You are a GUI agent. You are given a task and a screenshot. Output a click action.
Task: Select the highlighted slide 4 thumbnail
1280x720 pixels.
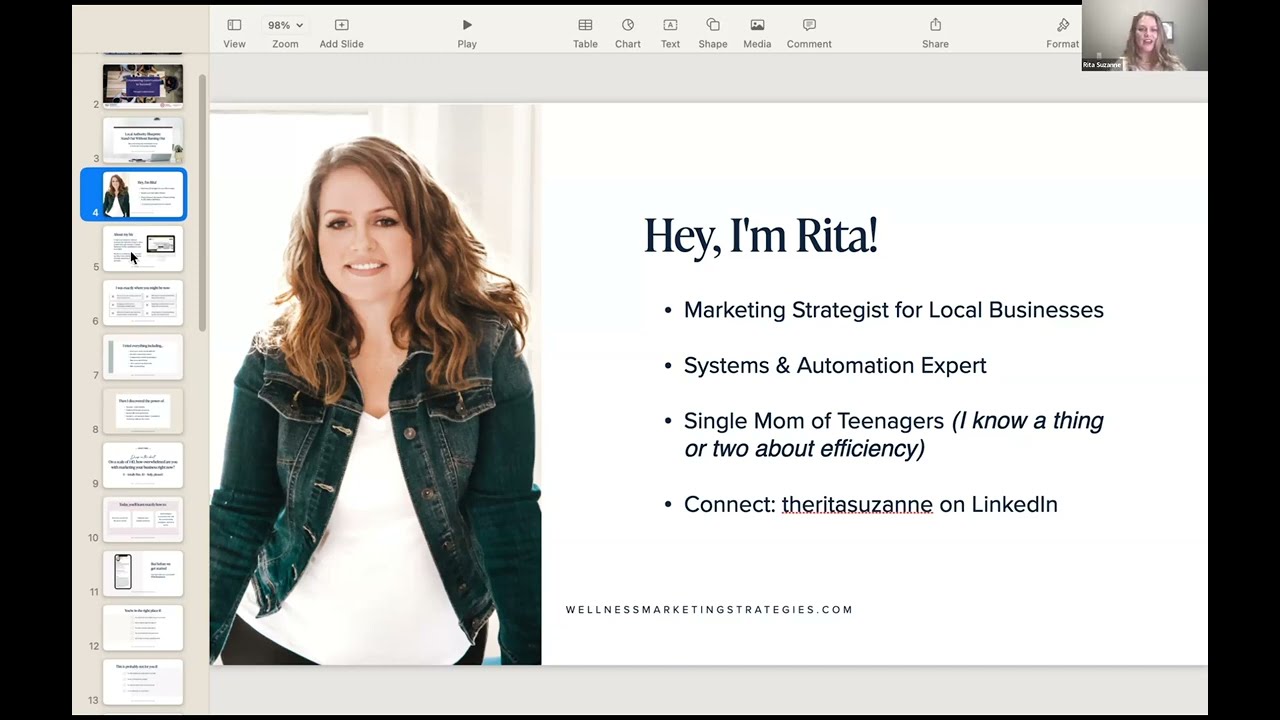point(143,194)
